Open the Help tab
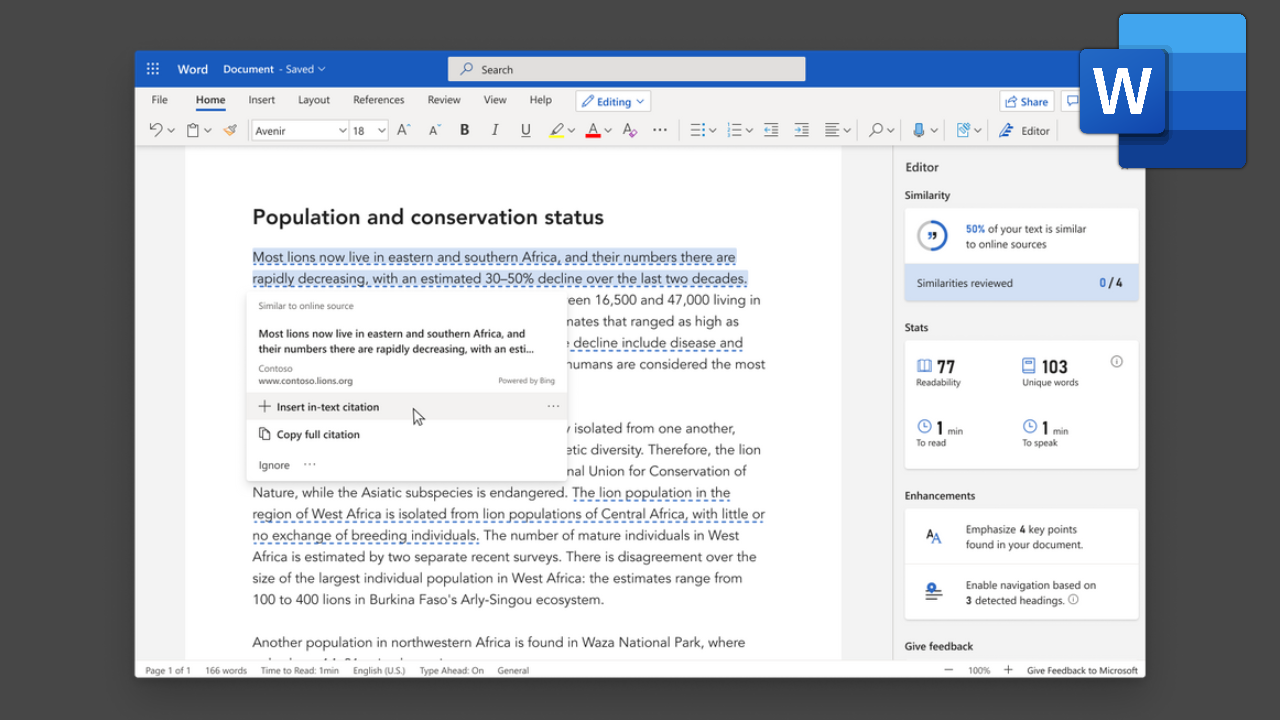The height and width of the screenshot is (720, 1280). click(x=541, y=100)
